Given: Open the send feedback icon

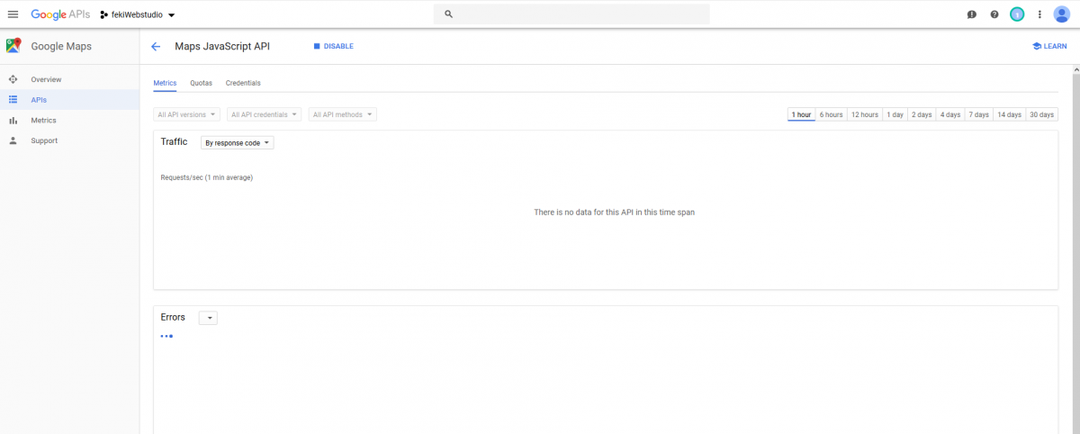Looking at the screenshot, I should [972, 14].
